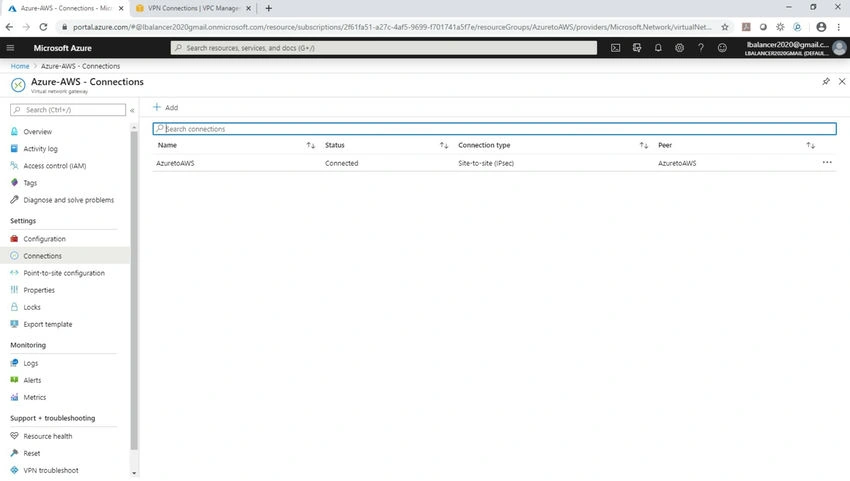850x481 pixels.
Task: Open Point-to-site configuration
Action: coord(63,273)
